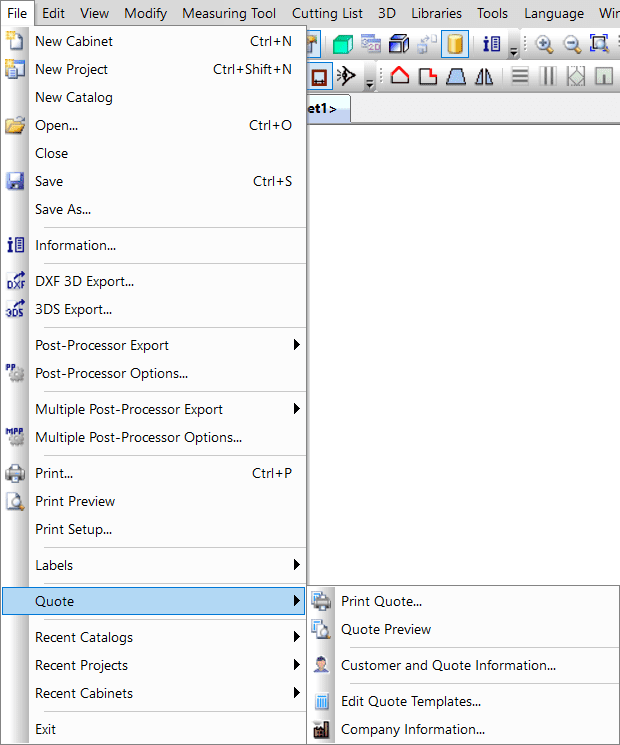Switch to the cabinet document tab
This screenshot has width=620, height=745.
tap(328, 109)
